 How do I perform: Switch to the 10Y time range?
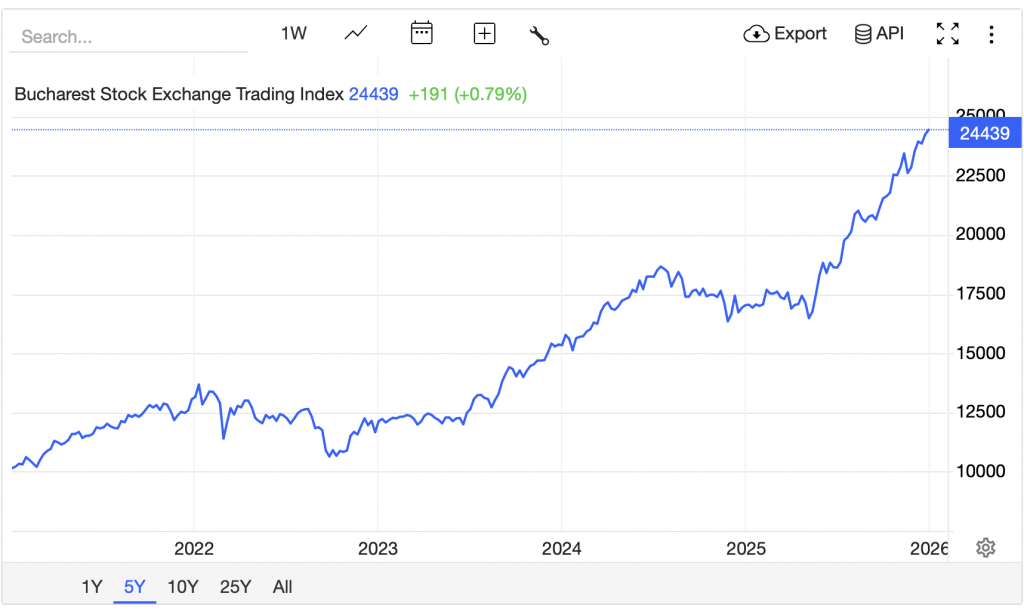(x=183, y=587)
